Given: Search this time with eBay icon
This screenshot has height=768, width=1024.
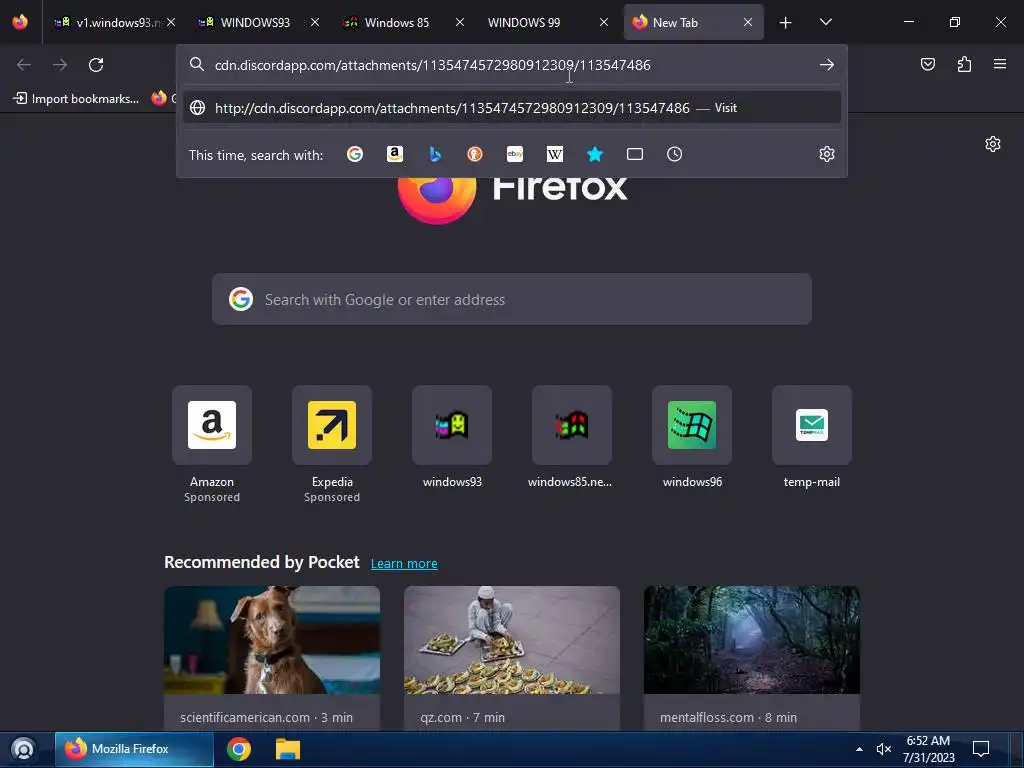Looking at the screenshot, I should [515, 154].
